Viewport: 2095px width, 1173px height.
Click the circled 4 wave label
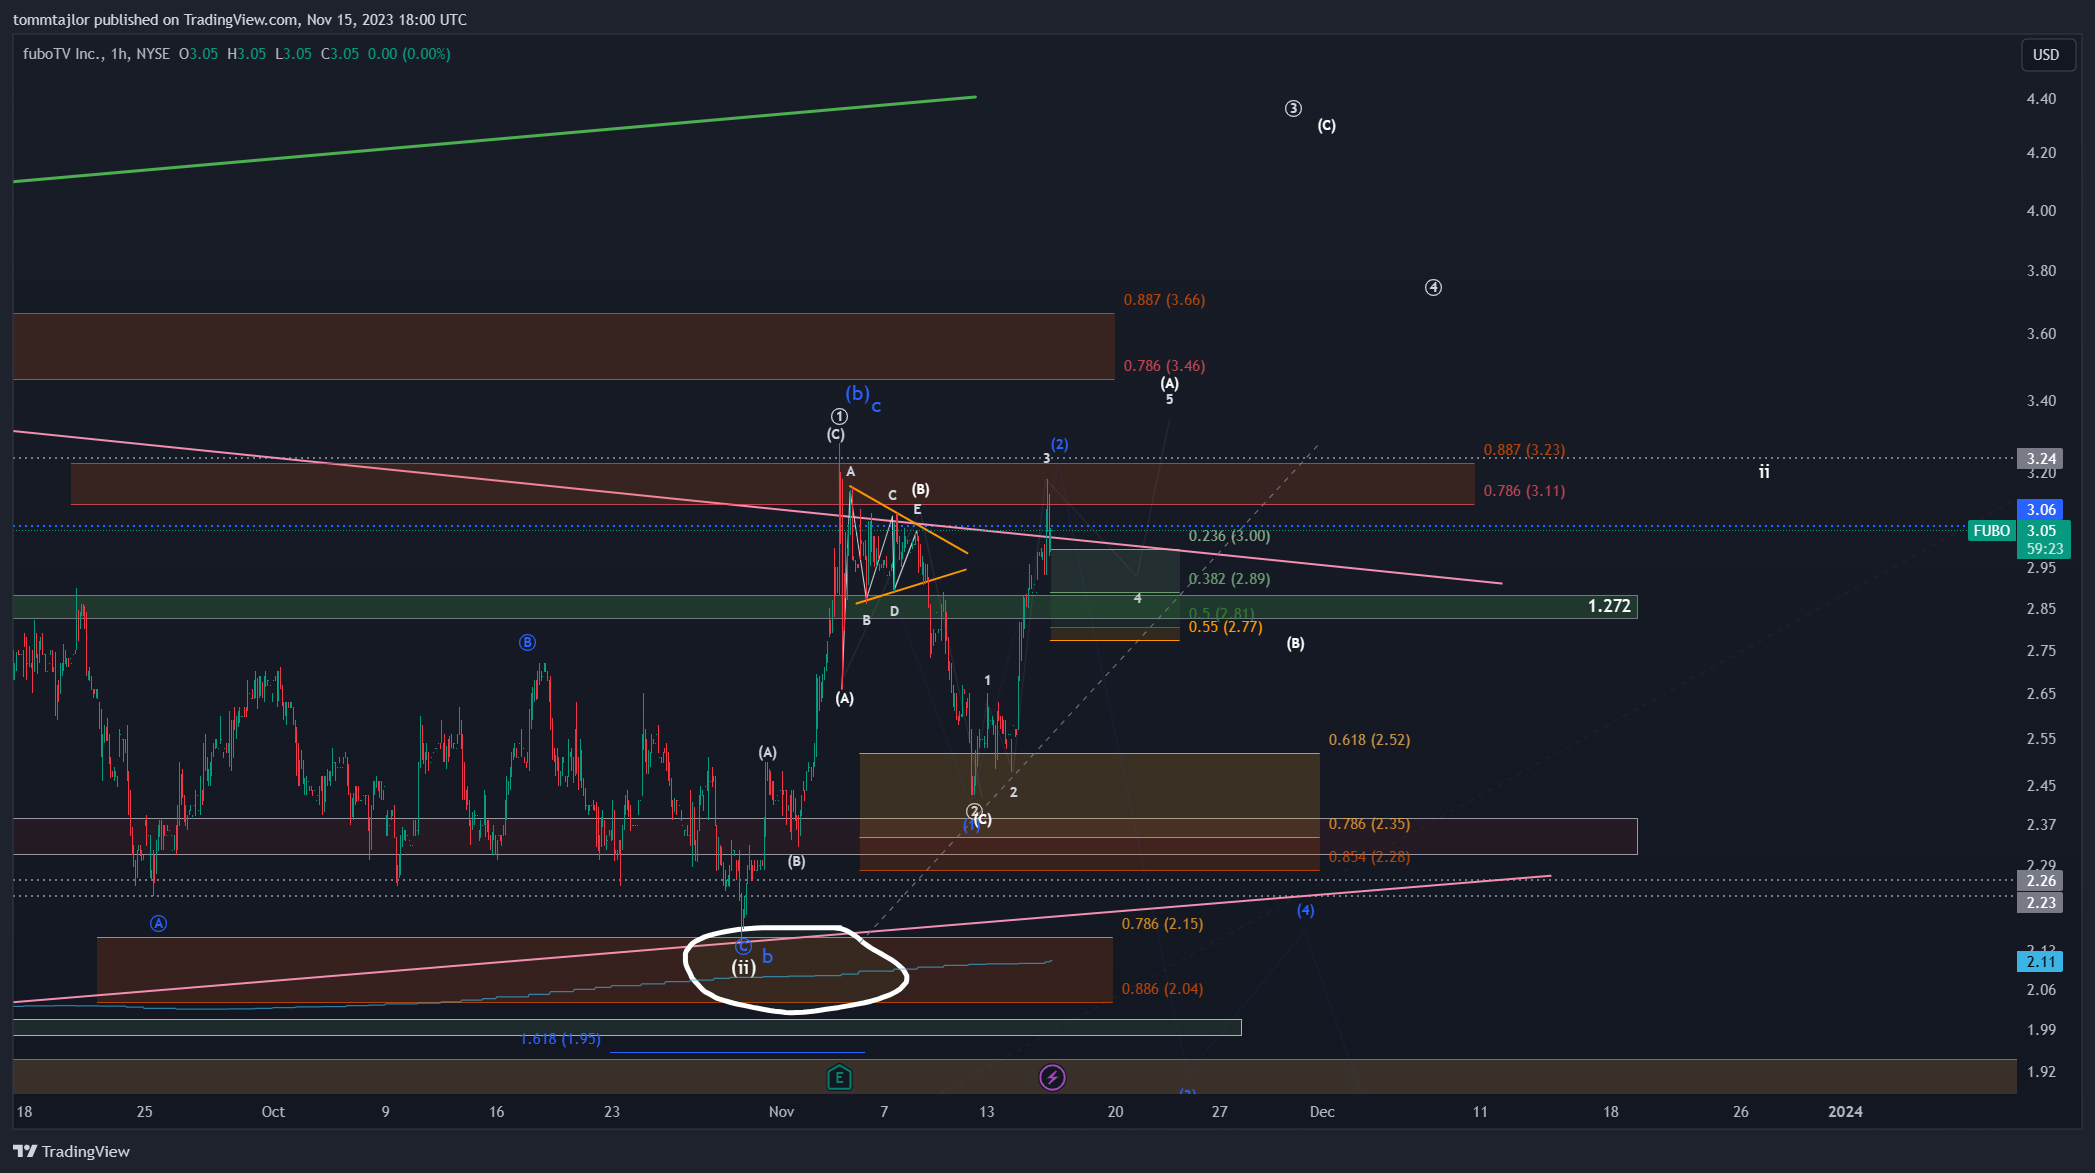[1433, 288]
